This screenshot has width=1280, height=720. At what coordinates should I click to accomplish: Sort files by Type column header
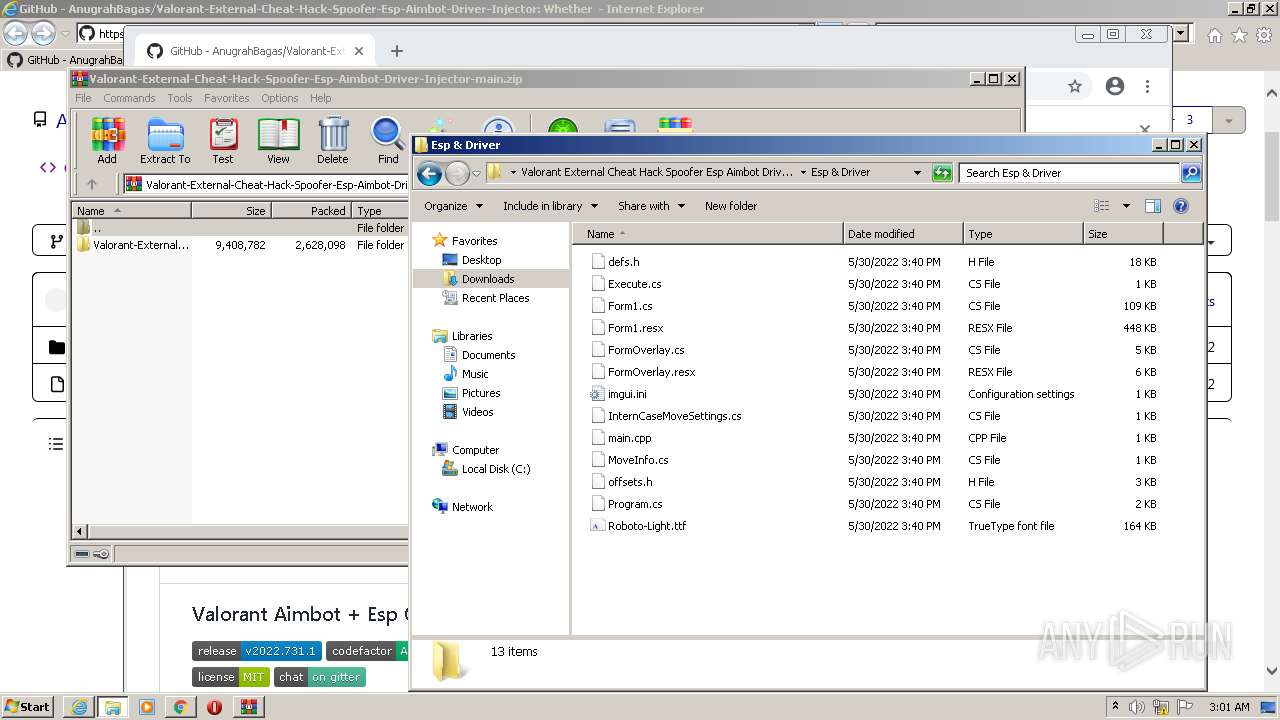coord(1024,234)
